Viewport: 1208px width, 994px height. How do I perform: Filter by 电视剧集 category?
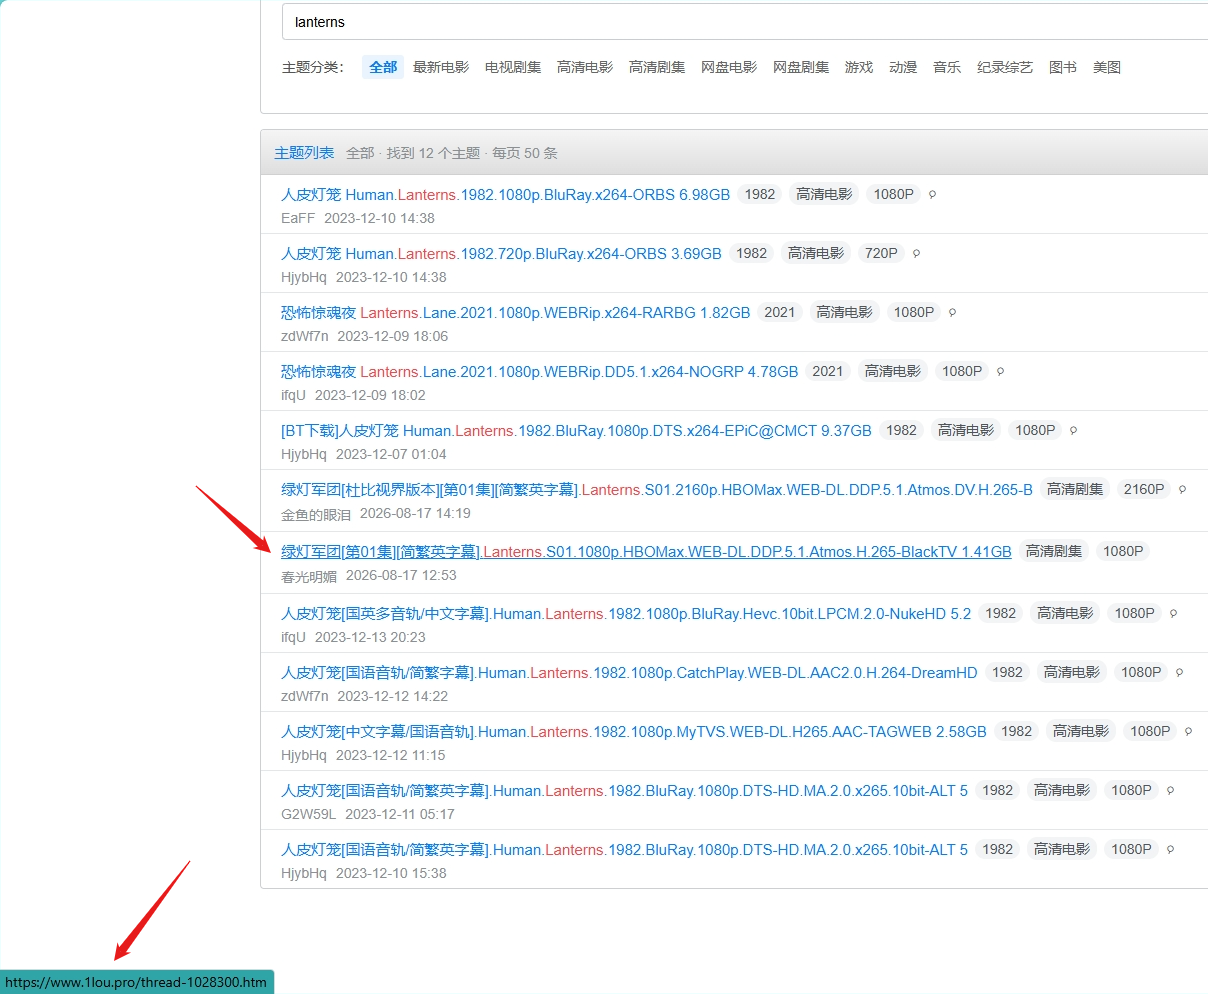(x=513, y=67)
